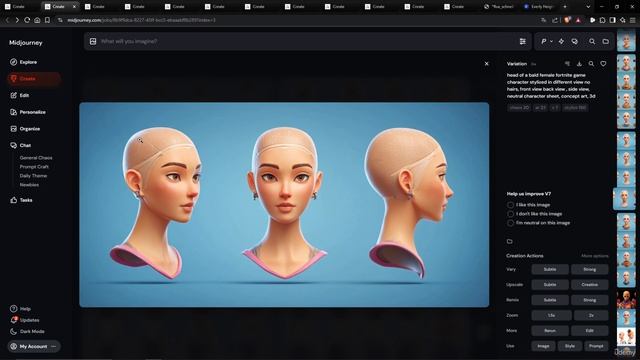The width and height of the screenshot is (640, 360).
Task: Click the browser back arrow
Action: click(7, 20)
